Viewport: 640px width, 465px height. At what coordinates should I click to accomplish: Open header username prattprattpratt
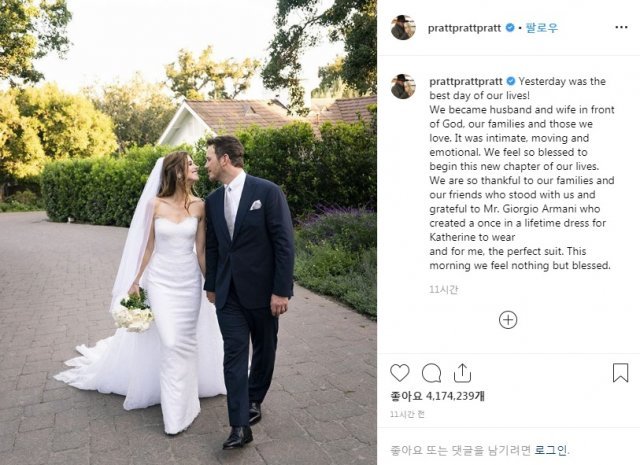click(x=464, y=28)
